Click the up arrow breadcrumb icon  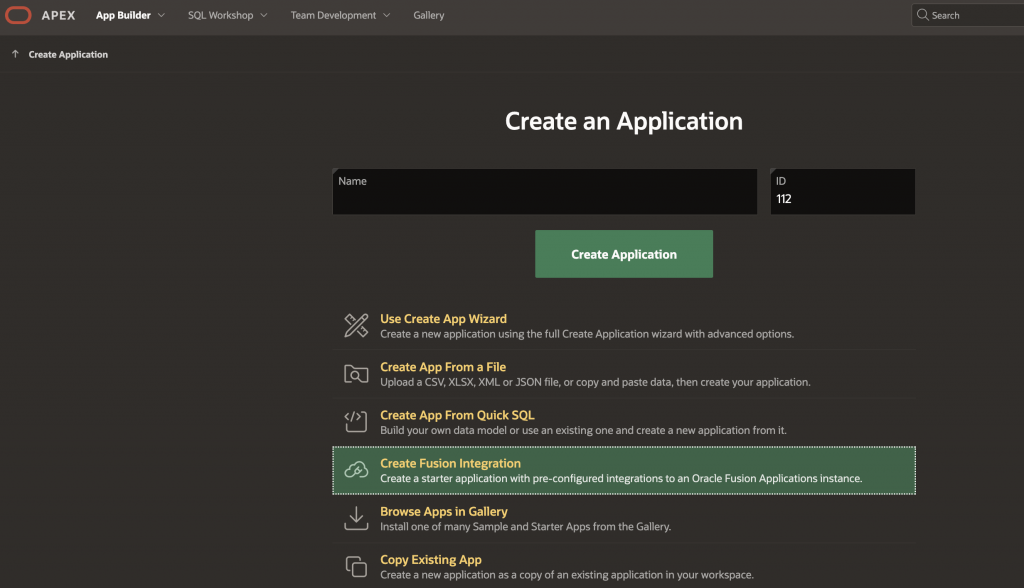point(15,54)
